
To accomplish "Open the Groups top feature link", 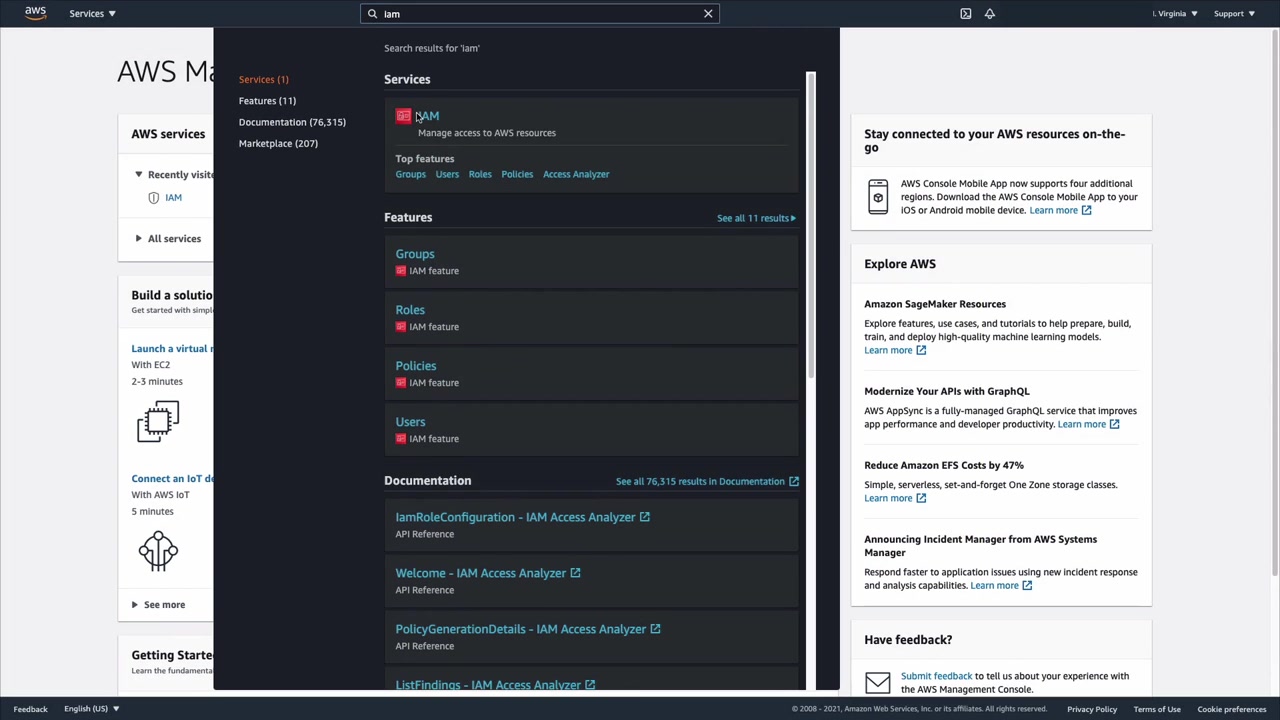I will (x=410, y=174).
